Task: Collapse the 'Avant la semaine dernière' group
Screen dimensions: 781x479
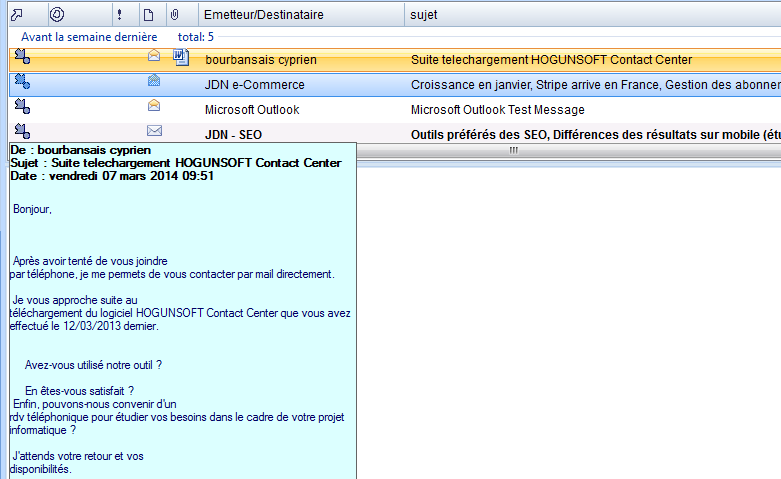Action: point(89,37)
